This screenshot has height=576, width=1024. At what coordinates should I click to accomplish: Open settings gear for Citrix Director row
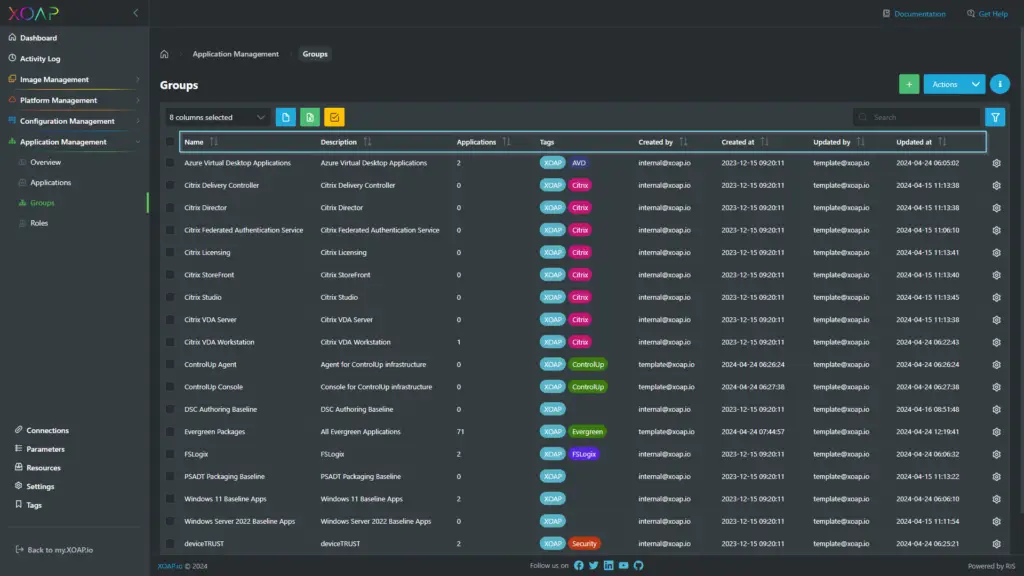[996, 208]
